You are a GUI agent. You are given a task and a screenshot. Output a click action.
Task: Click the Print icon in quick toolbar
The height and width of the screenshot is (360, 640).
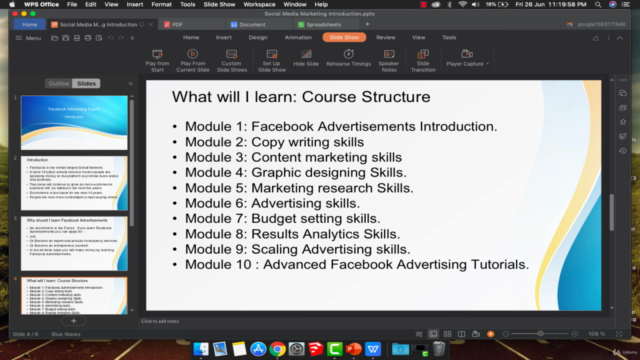(x=88, y=38)
